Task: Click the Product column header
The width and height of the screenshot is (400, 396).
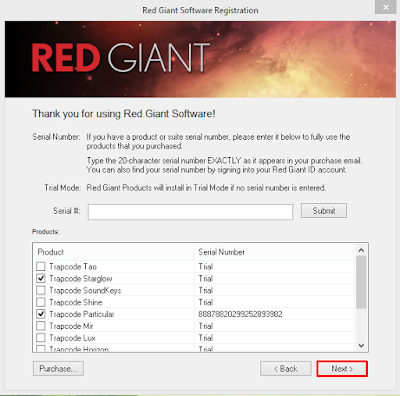Action: pyautogui.click(x=113, y=252)
